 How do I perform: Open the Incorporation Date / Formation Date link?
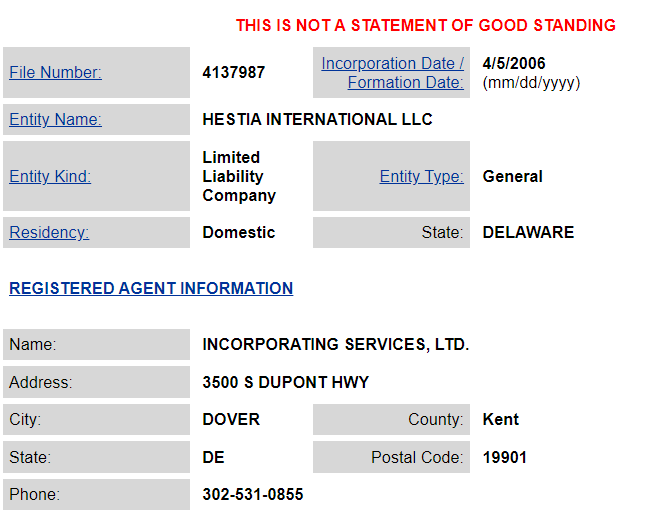coord(392,73)
